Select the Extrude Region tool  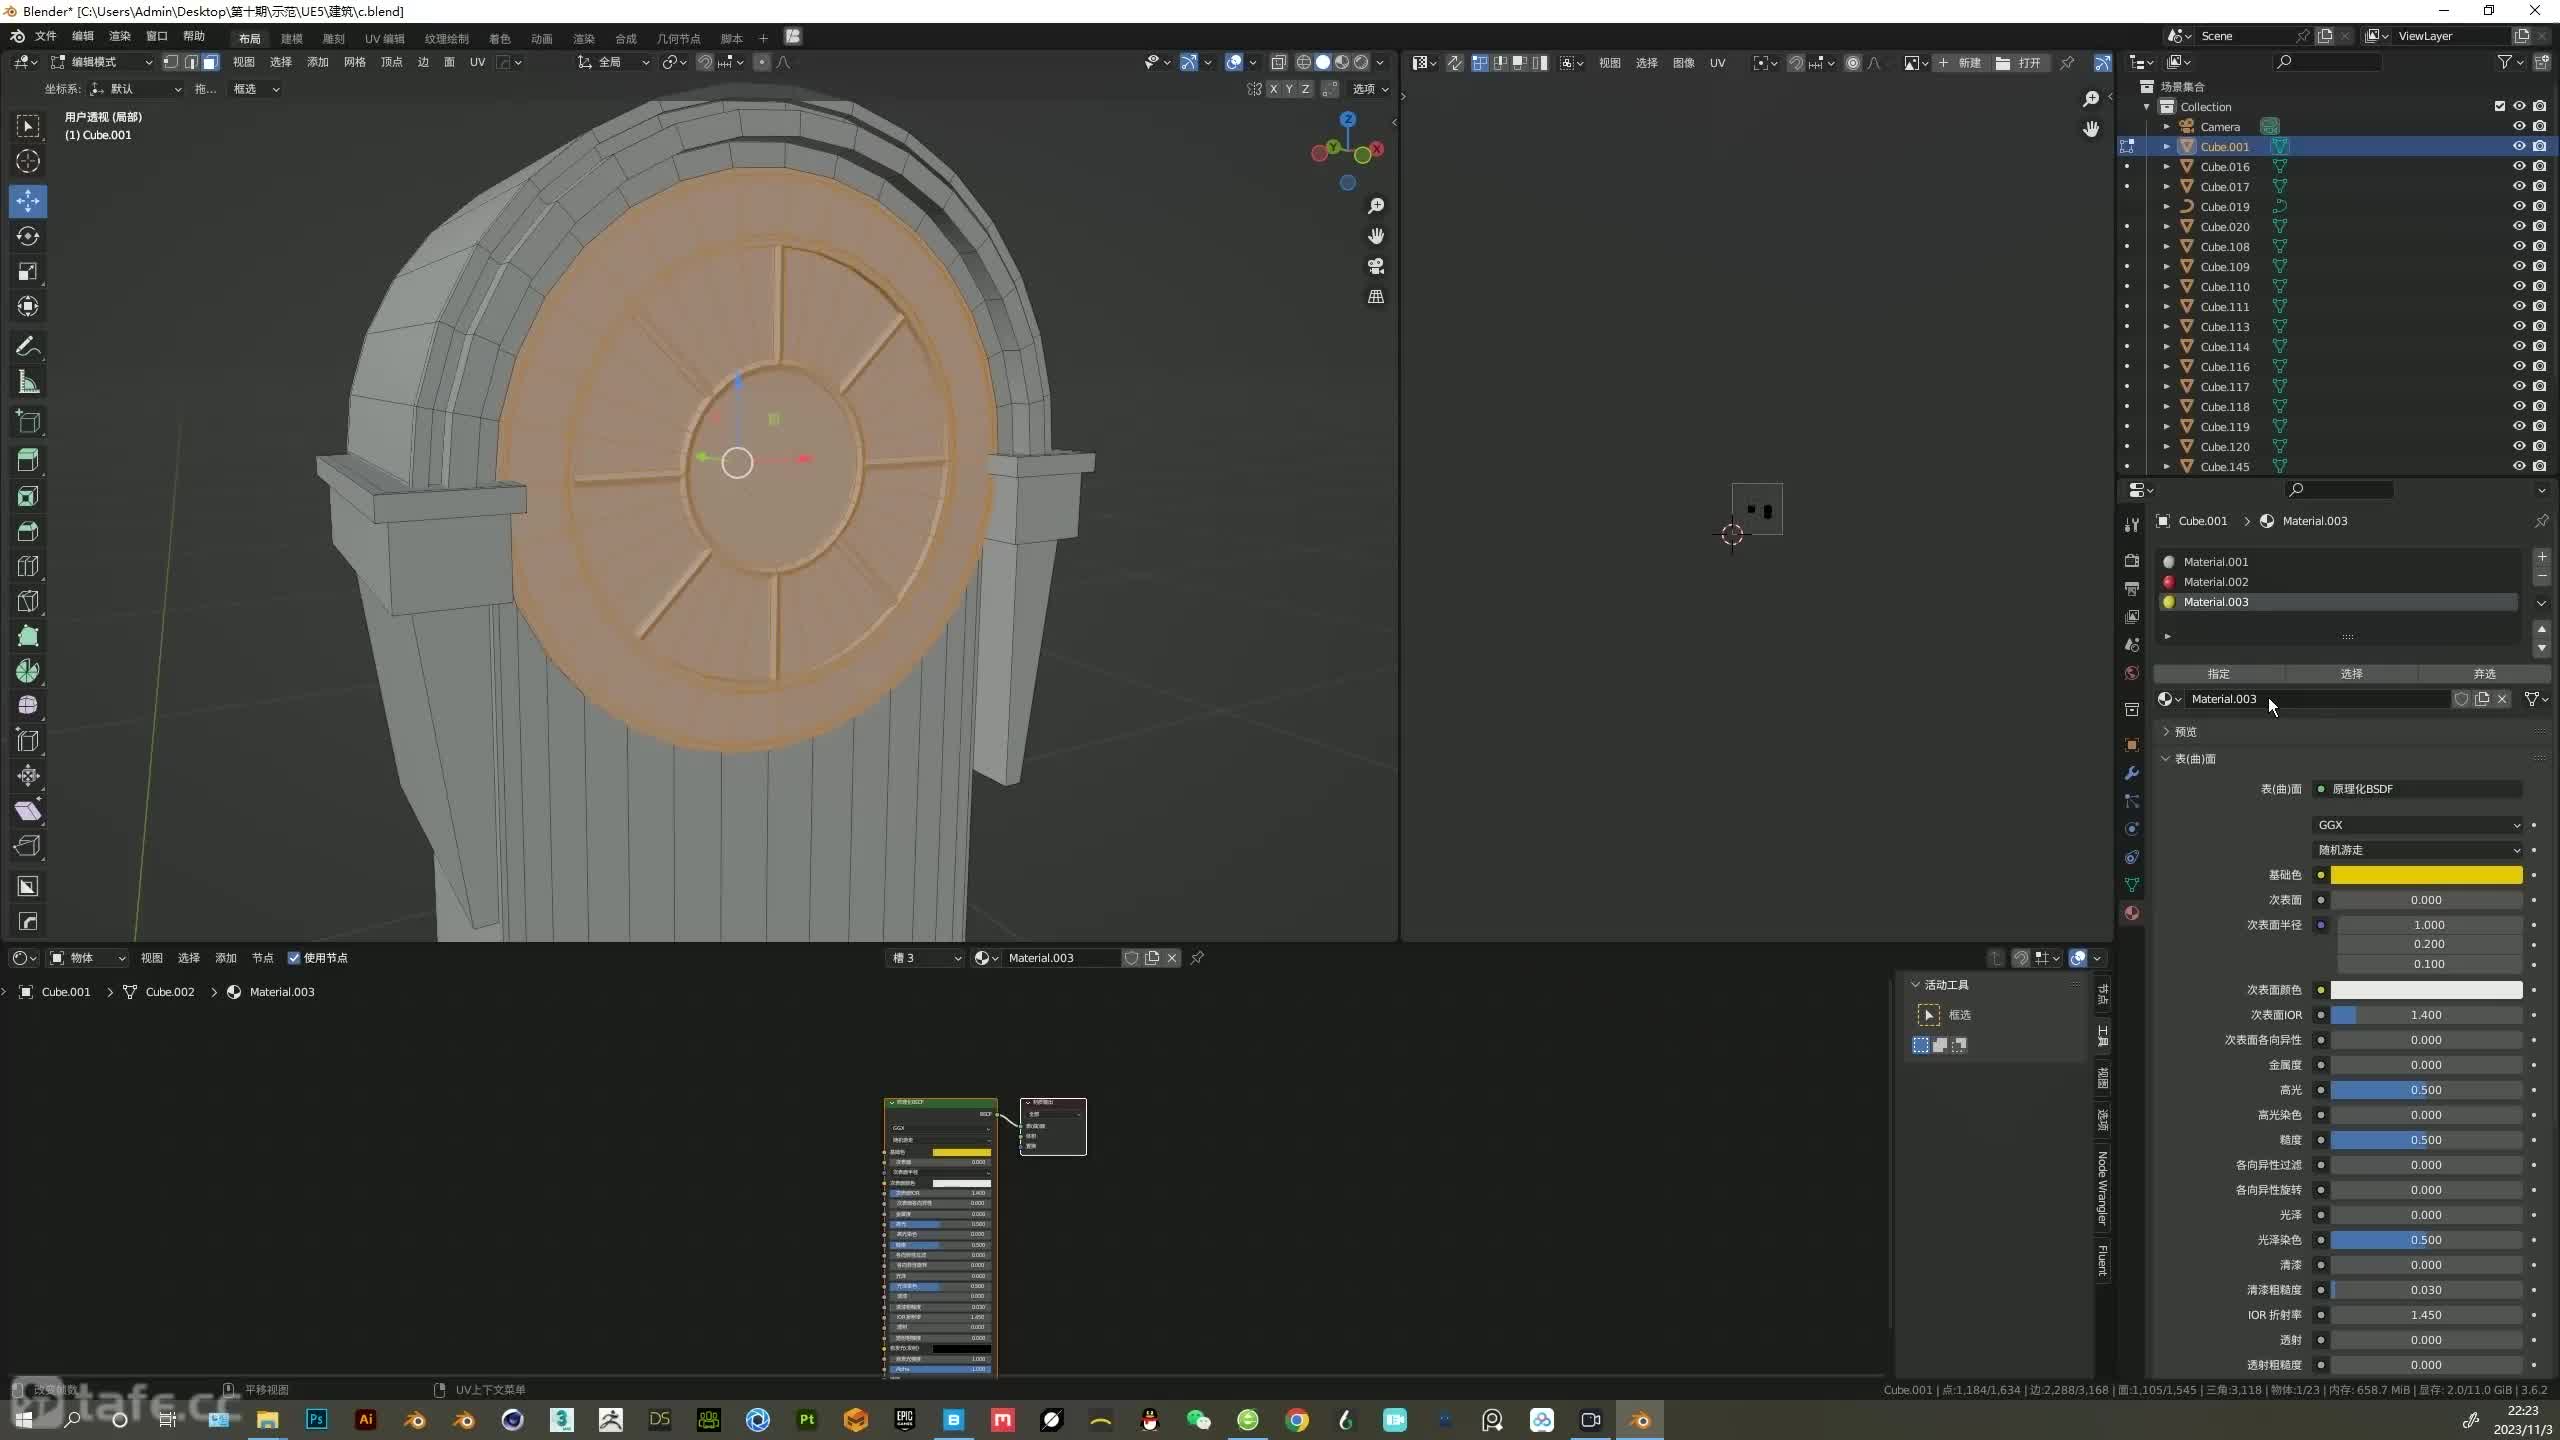(28, 460)
